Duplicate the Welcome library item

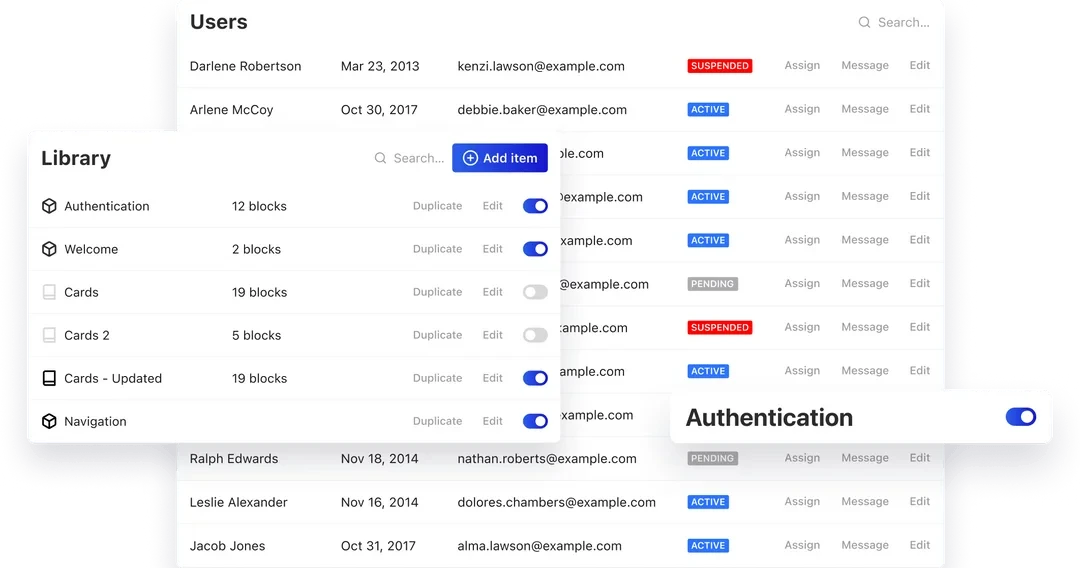437,249
